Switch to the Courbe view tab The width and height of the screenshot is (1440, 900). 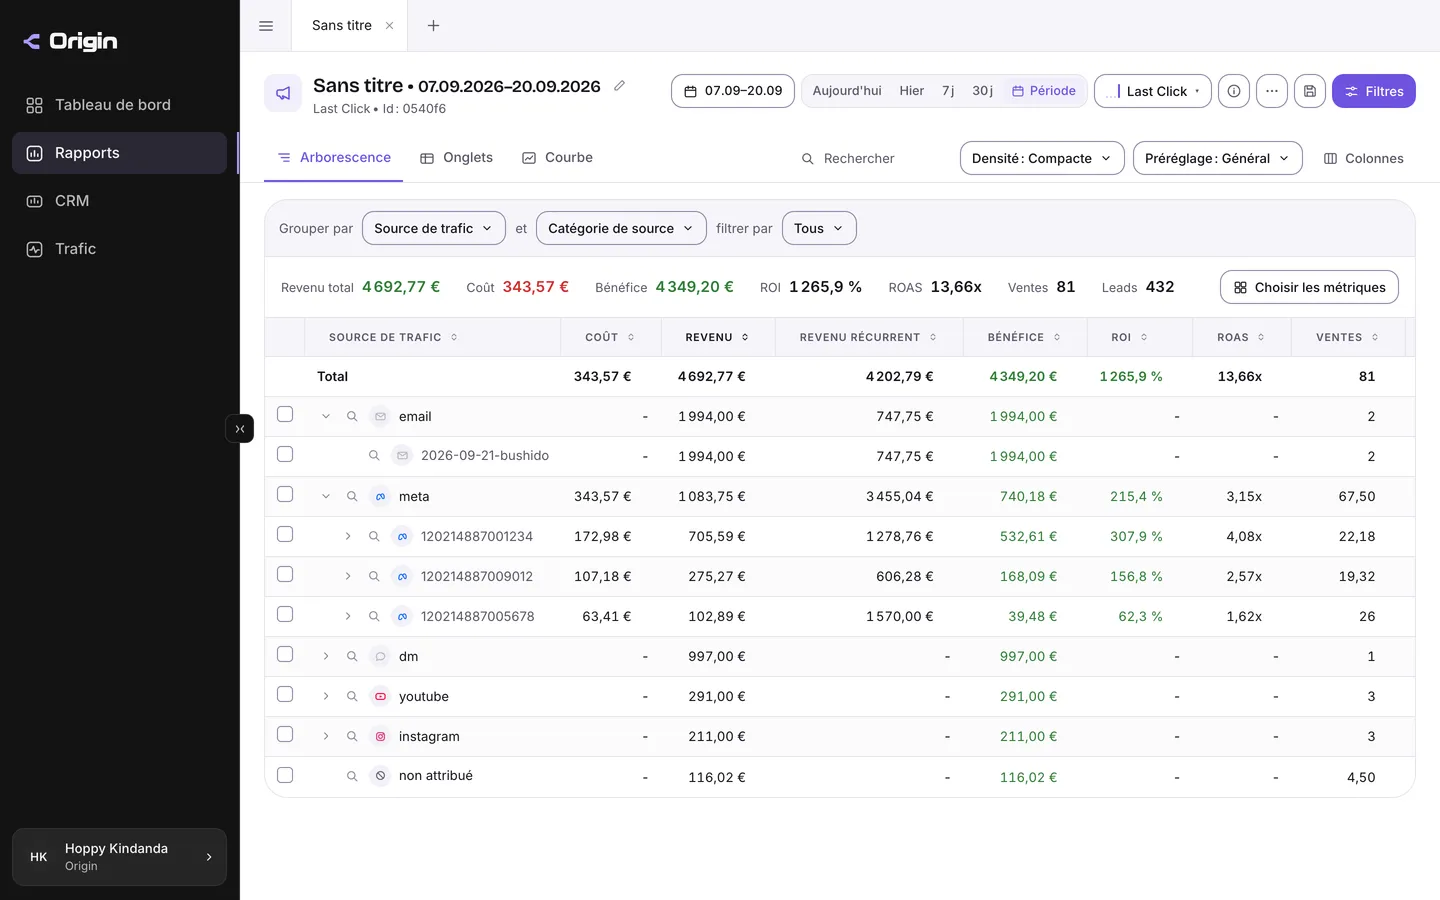tap(558, 158)
